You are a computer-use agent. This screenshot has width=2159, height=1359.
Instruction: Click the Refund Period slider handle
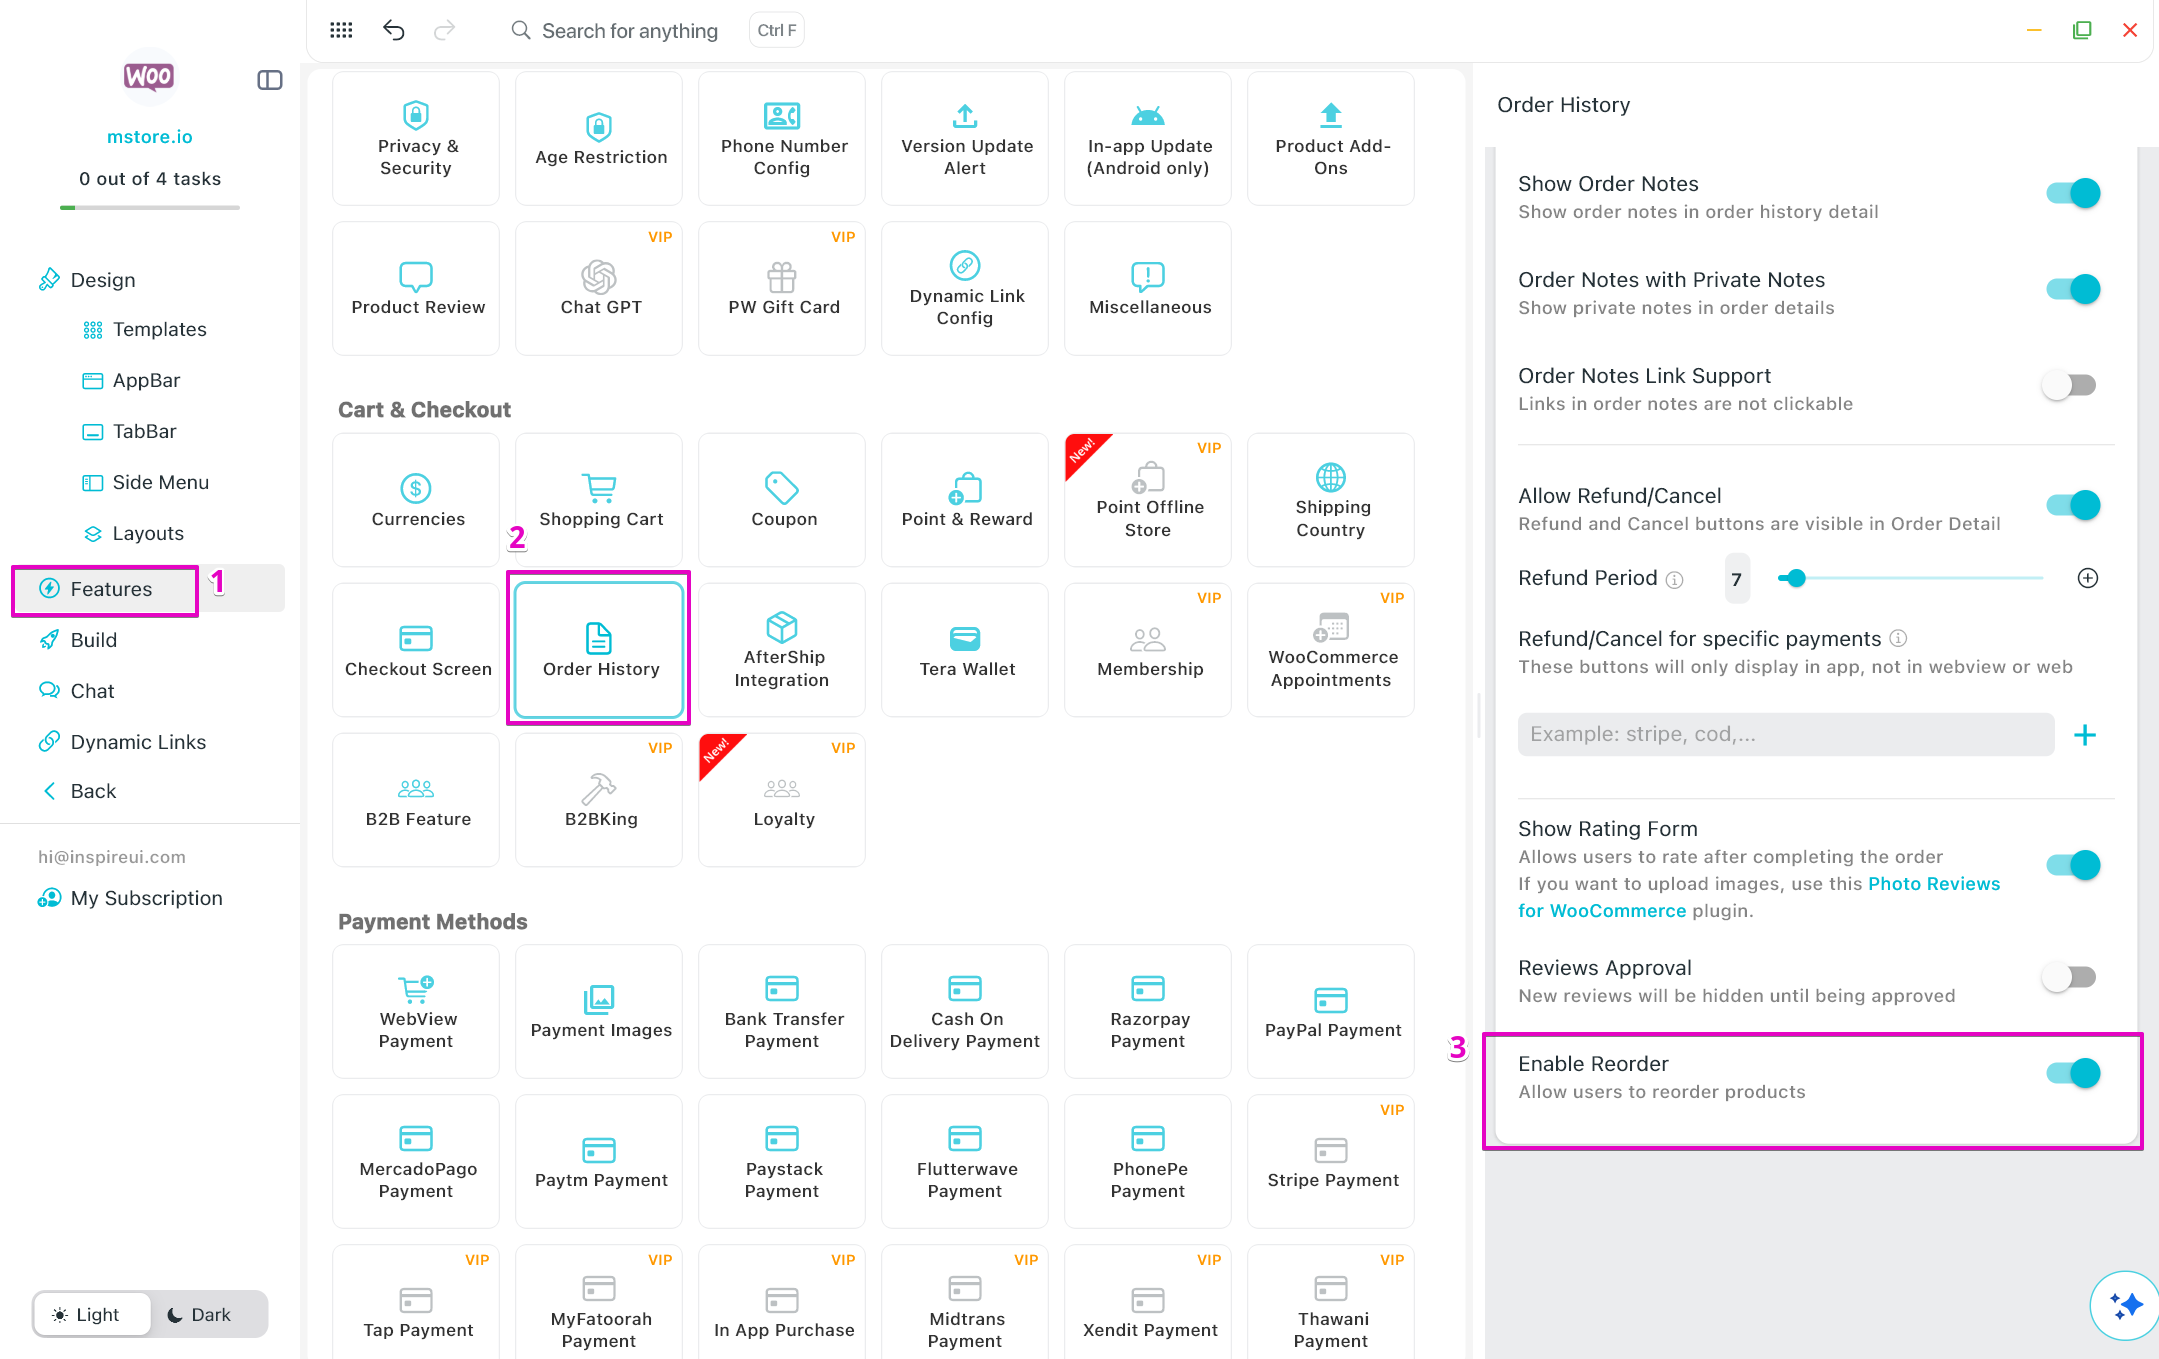tap(1797, 578)
